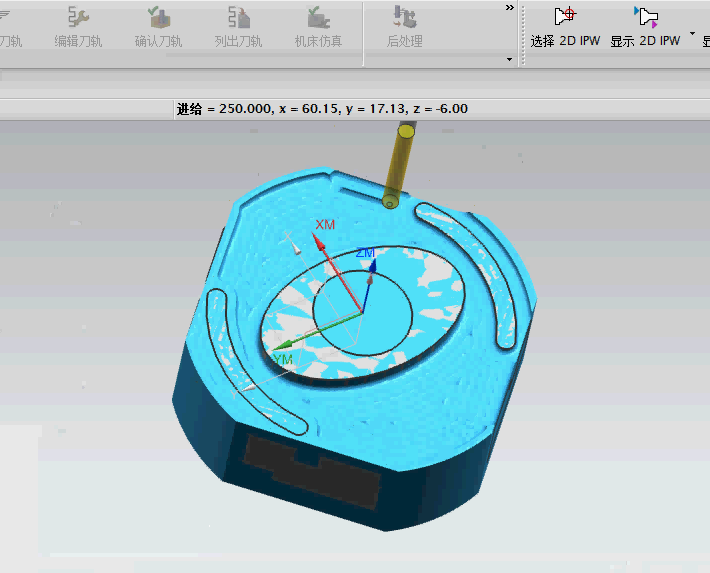Screen dimensions: 710x573
Task: Select the dark rectangular pocket on the front face
Action: [x=311, y=468]
